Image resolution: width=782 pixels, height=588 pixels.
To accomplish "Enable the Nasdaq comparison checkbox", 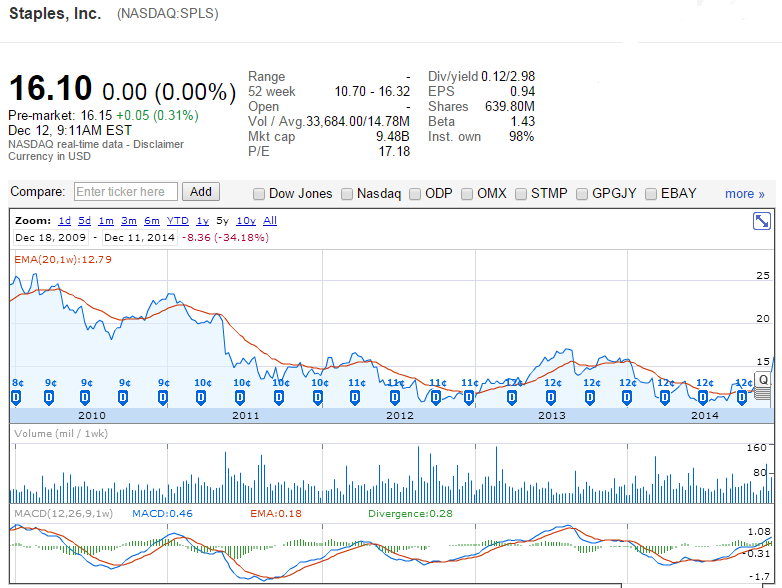I will tap(347, 194).
